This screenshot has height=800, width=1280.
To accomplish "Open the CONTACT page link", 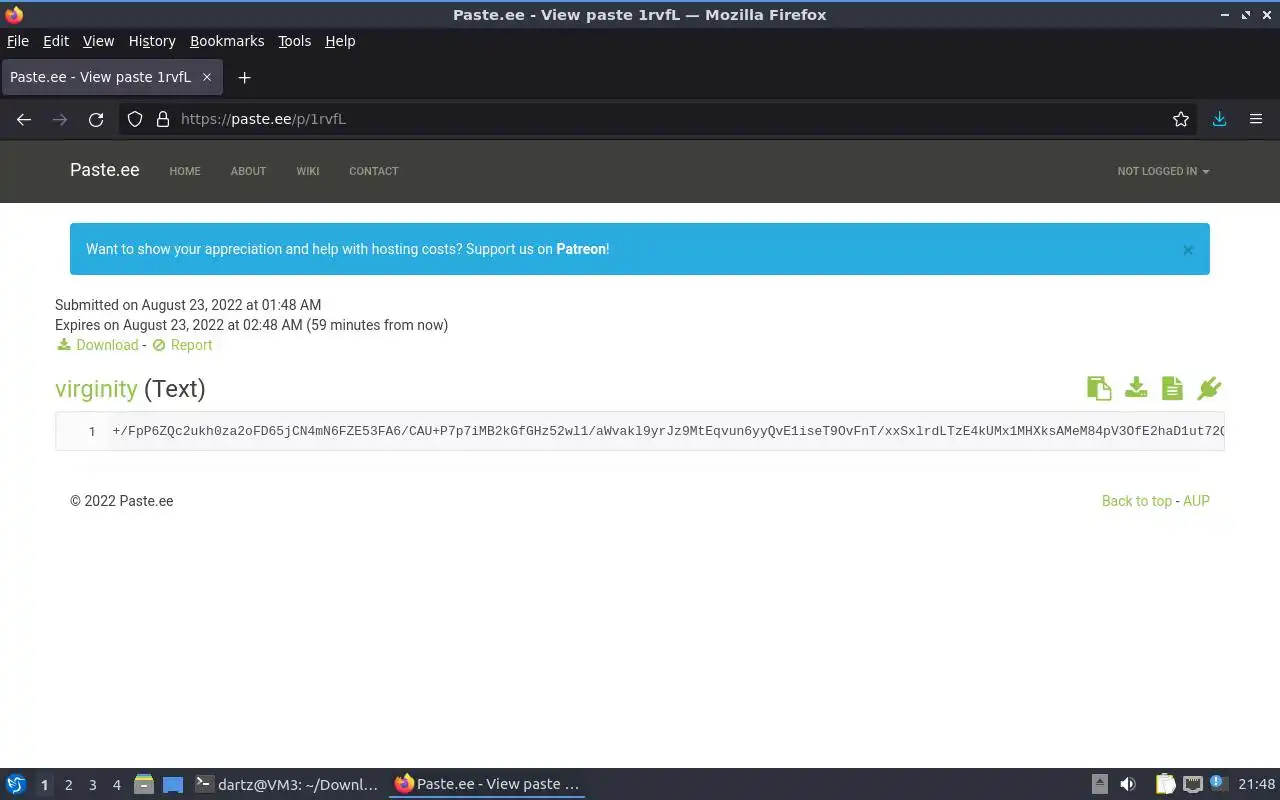I will 374,171.
